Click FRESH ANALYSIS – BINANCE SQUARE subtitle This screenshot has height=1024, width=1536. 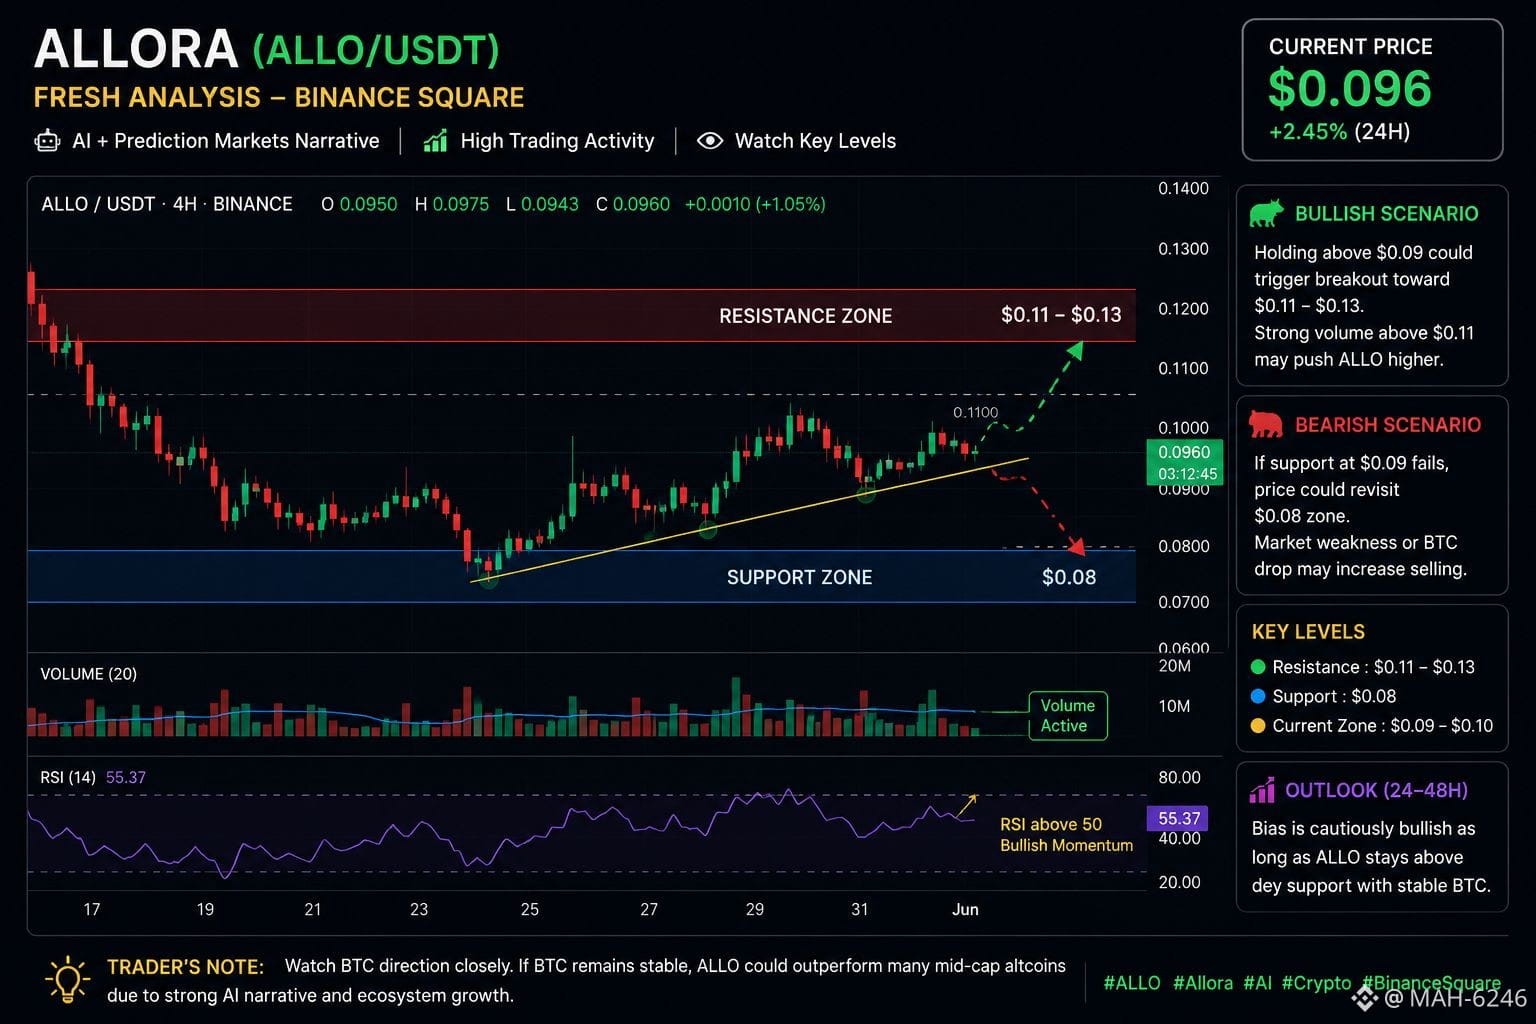click(279, 97)
